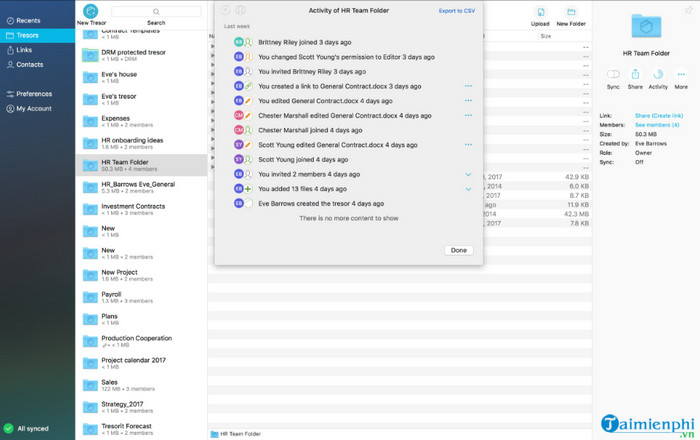The image size is (700, 440).
Task: Click 'You invited Brittney Riley 3 days ago' entry
Action: click(x=312, y=71)
